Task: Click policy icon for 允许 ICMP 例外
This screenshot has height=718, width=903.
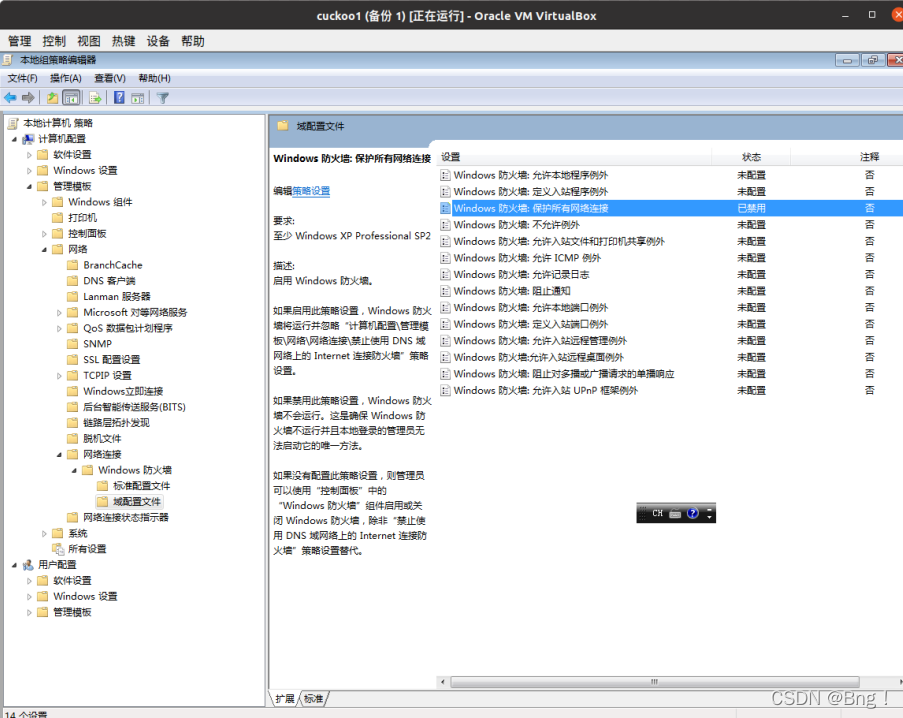Action: (x=445, y=258)
